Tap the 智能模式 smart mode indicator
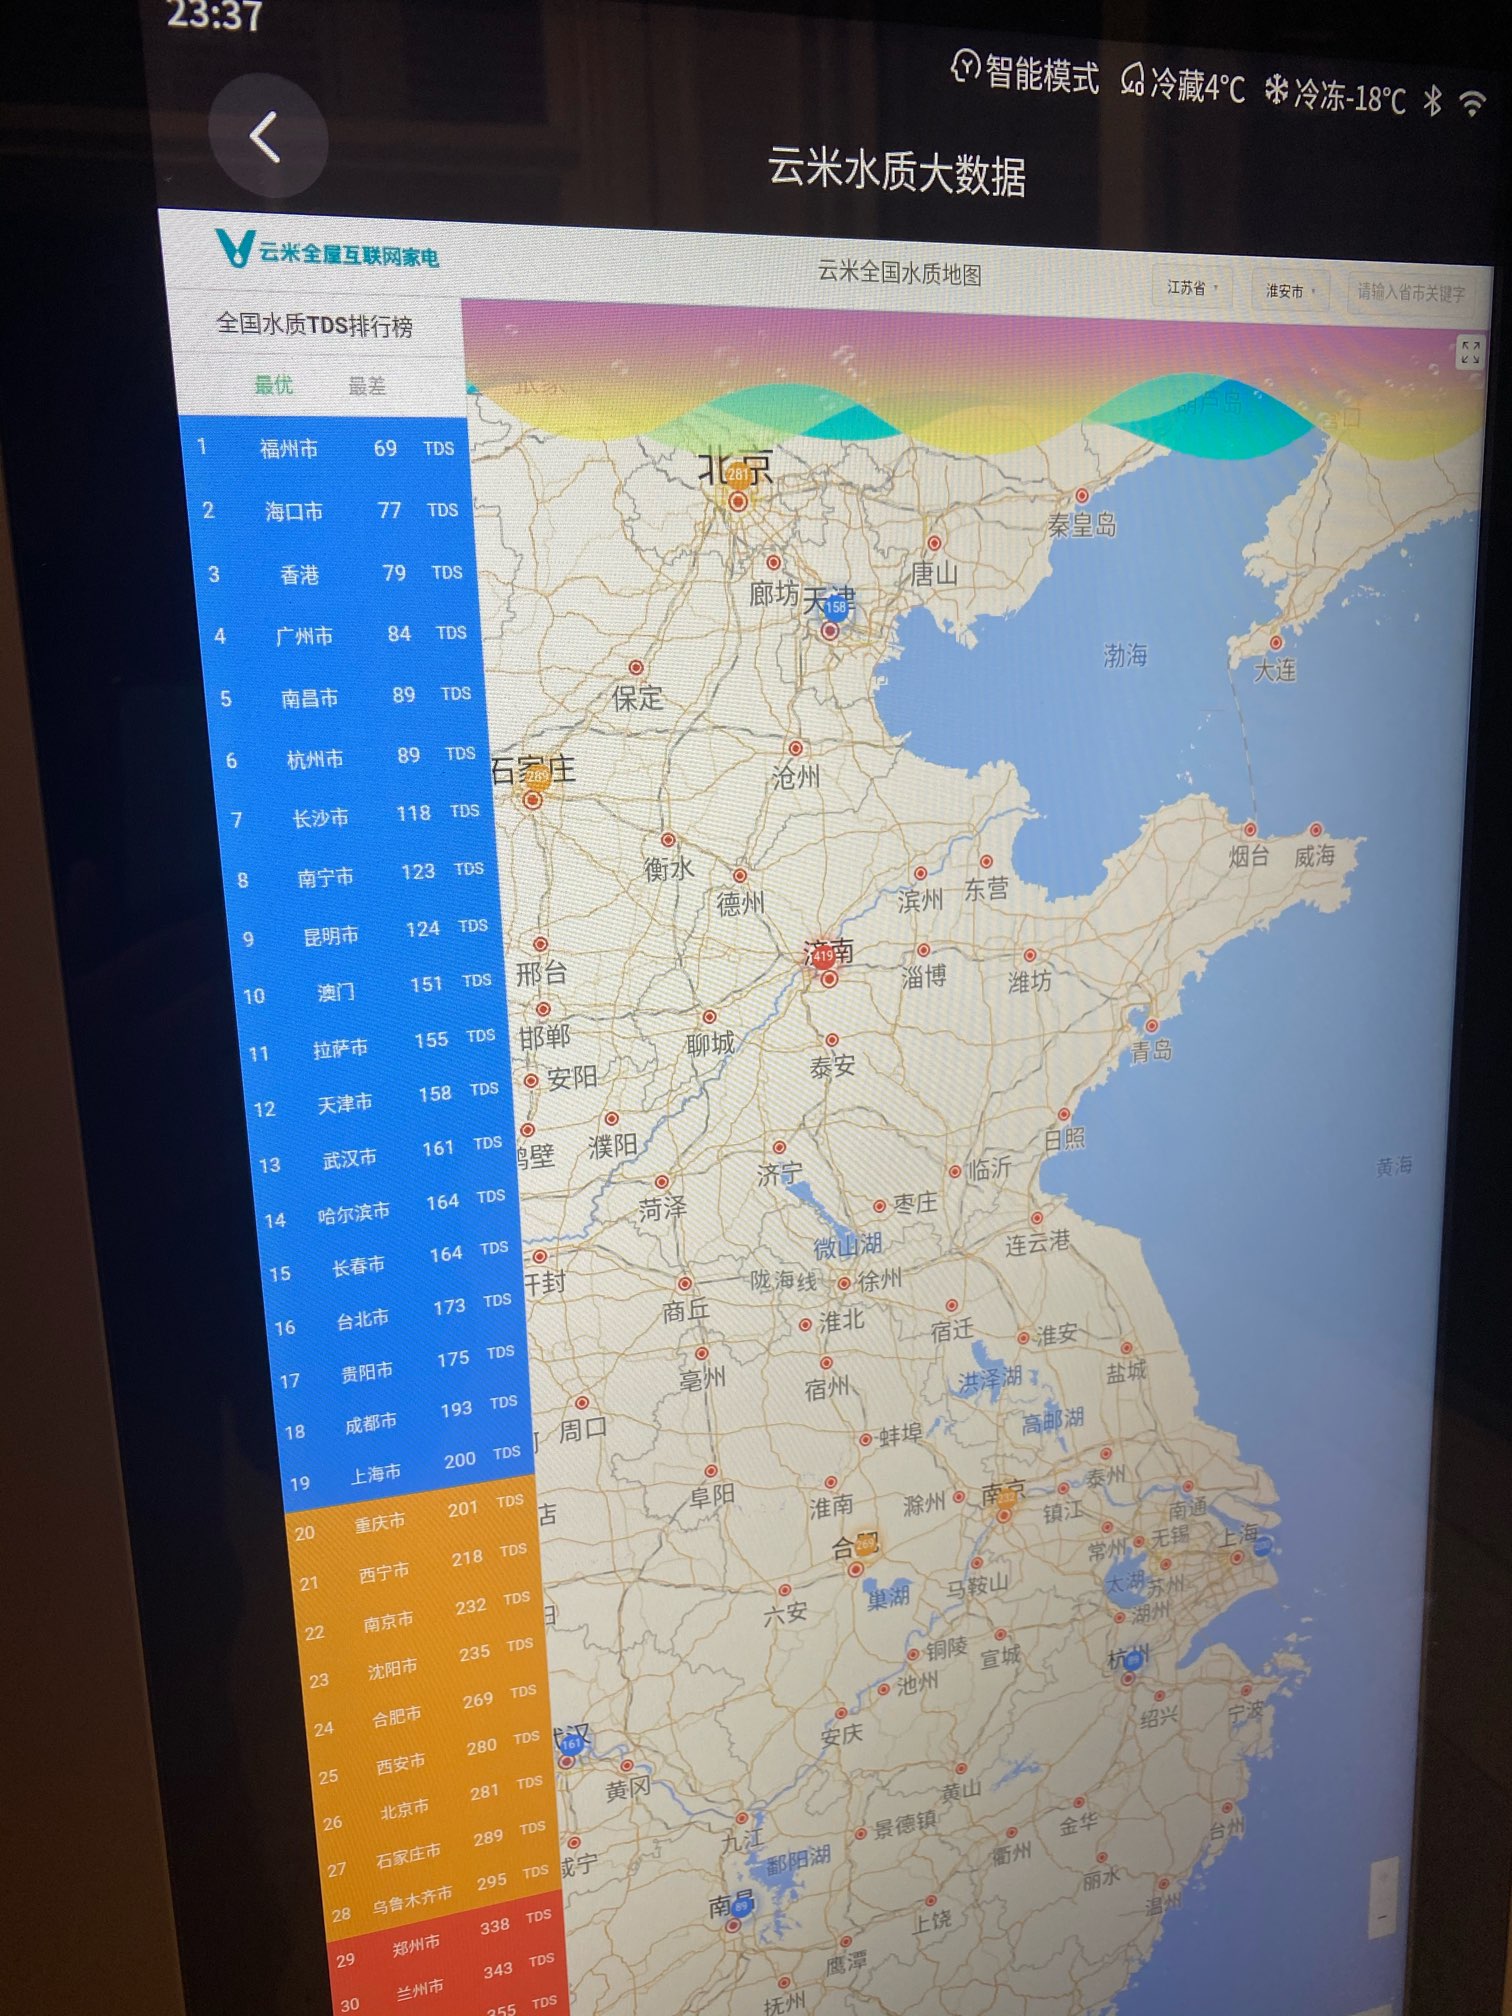 point(1024,73)
